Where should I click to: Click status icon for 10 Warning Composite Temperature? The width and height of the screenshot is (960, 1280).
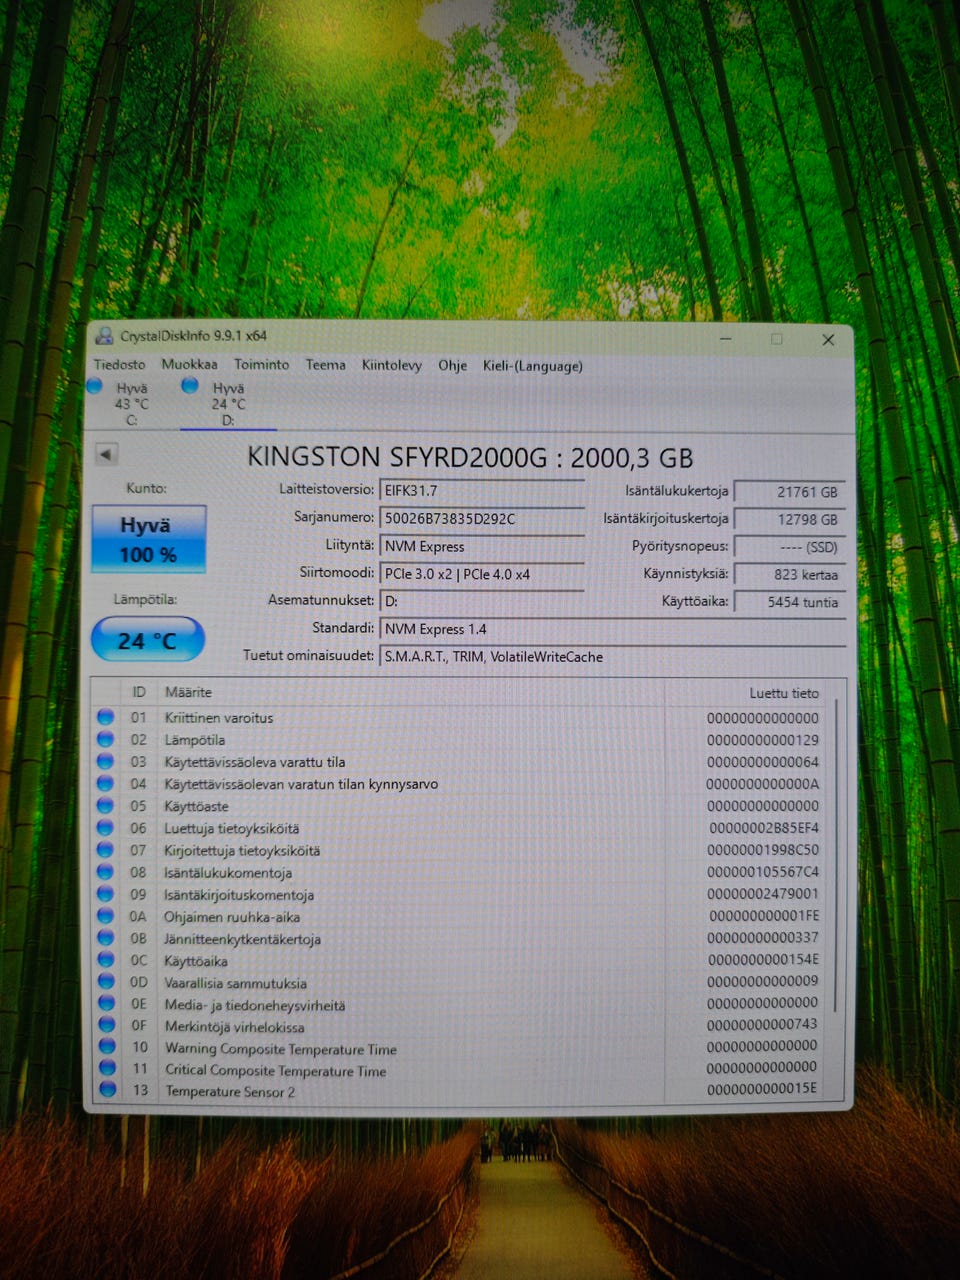click(x=107, y=1047)
